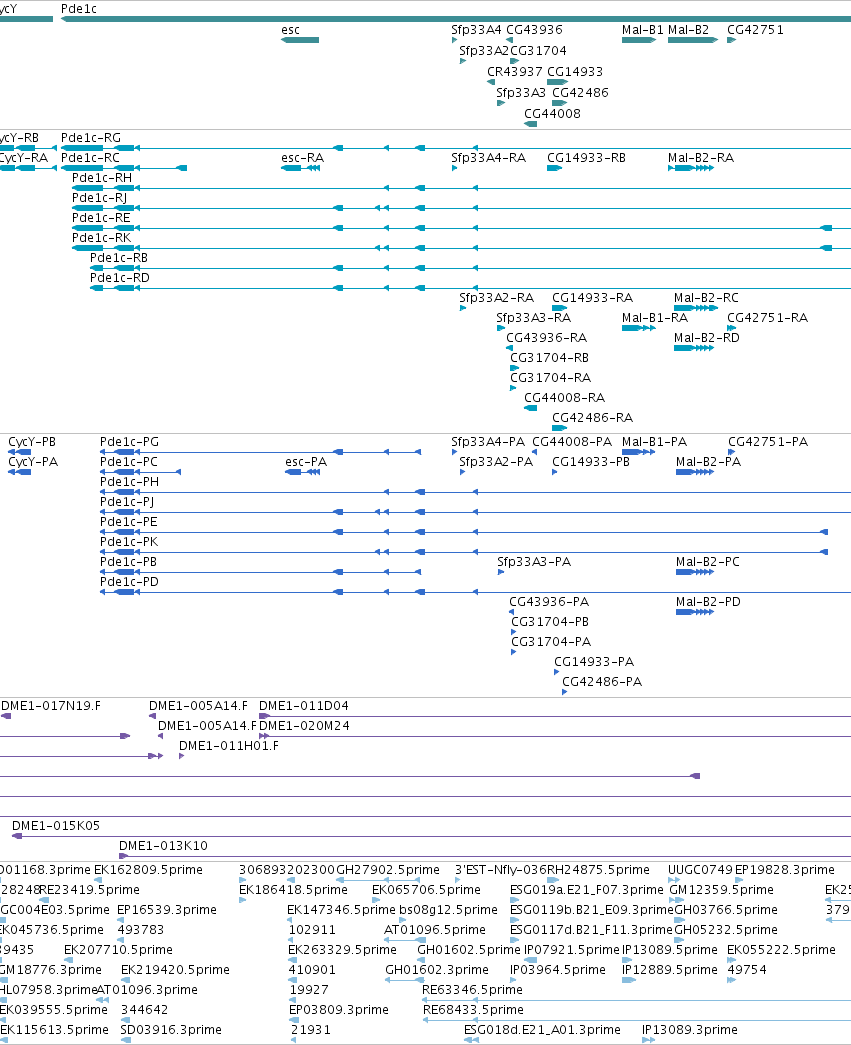The image size is (851, 1045).
Task: Select the esc gene label
Action: (x=290, y=30)
